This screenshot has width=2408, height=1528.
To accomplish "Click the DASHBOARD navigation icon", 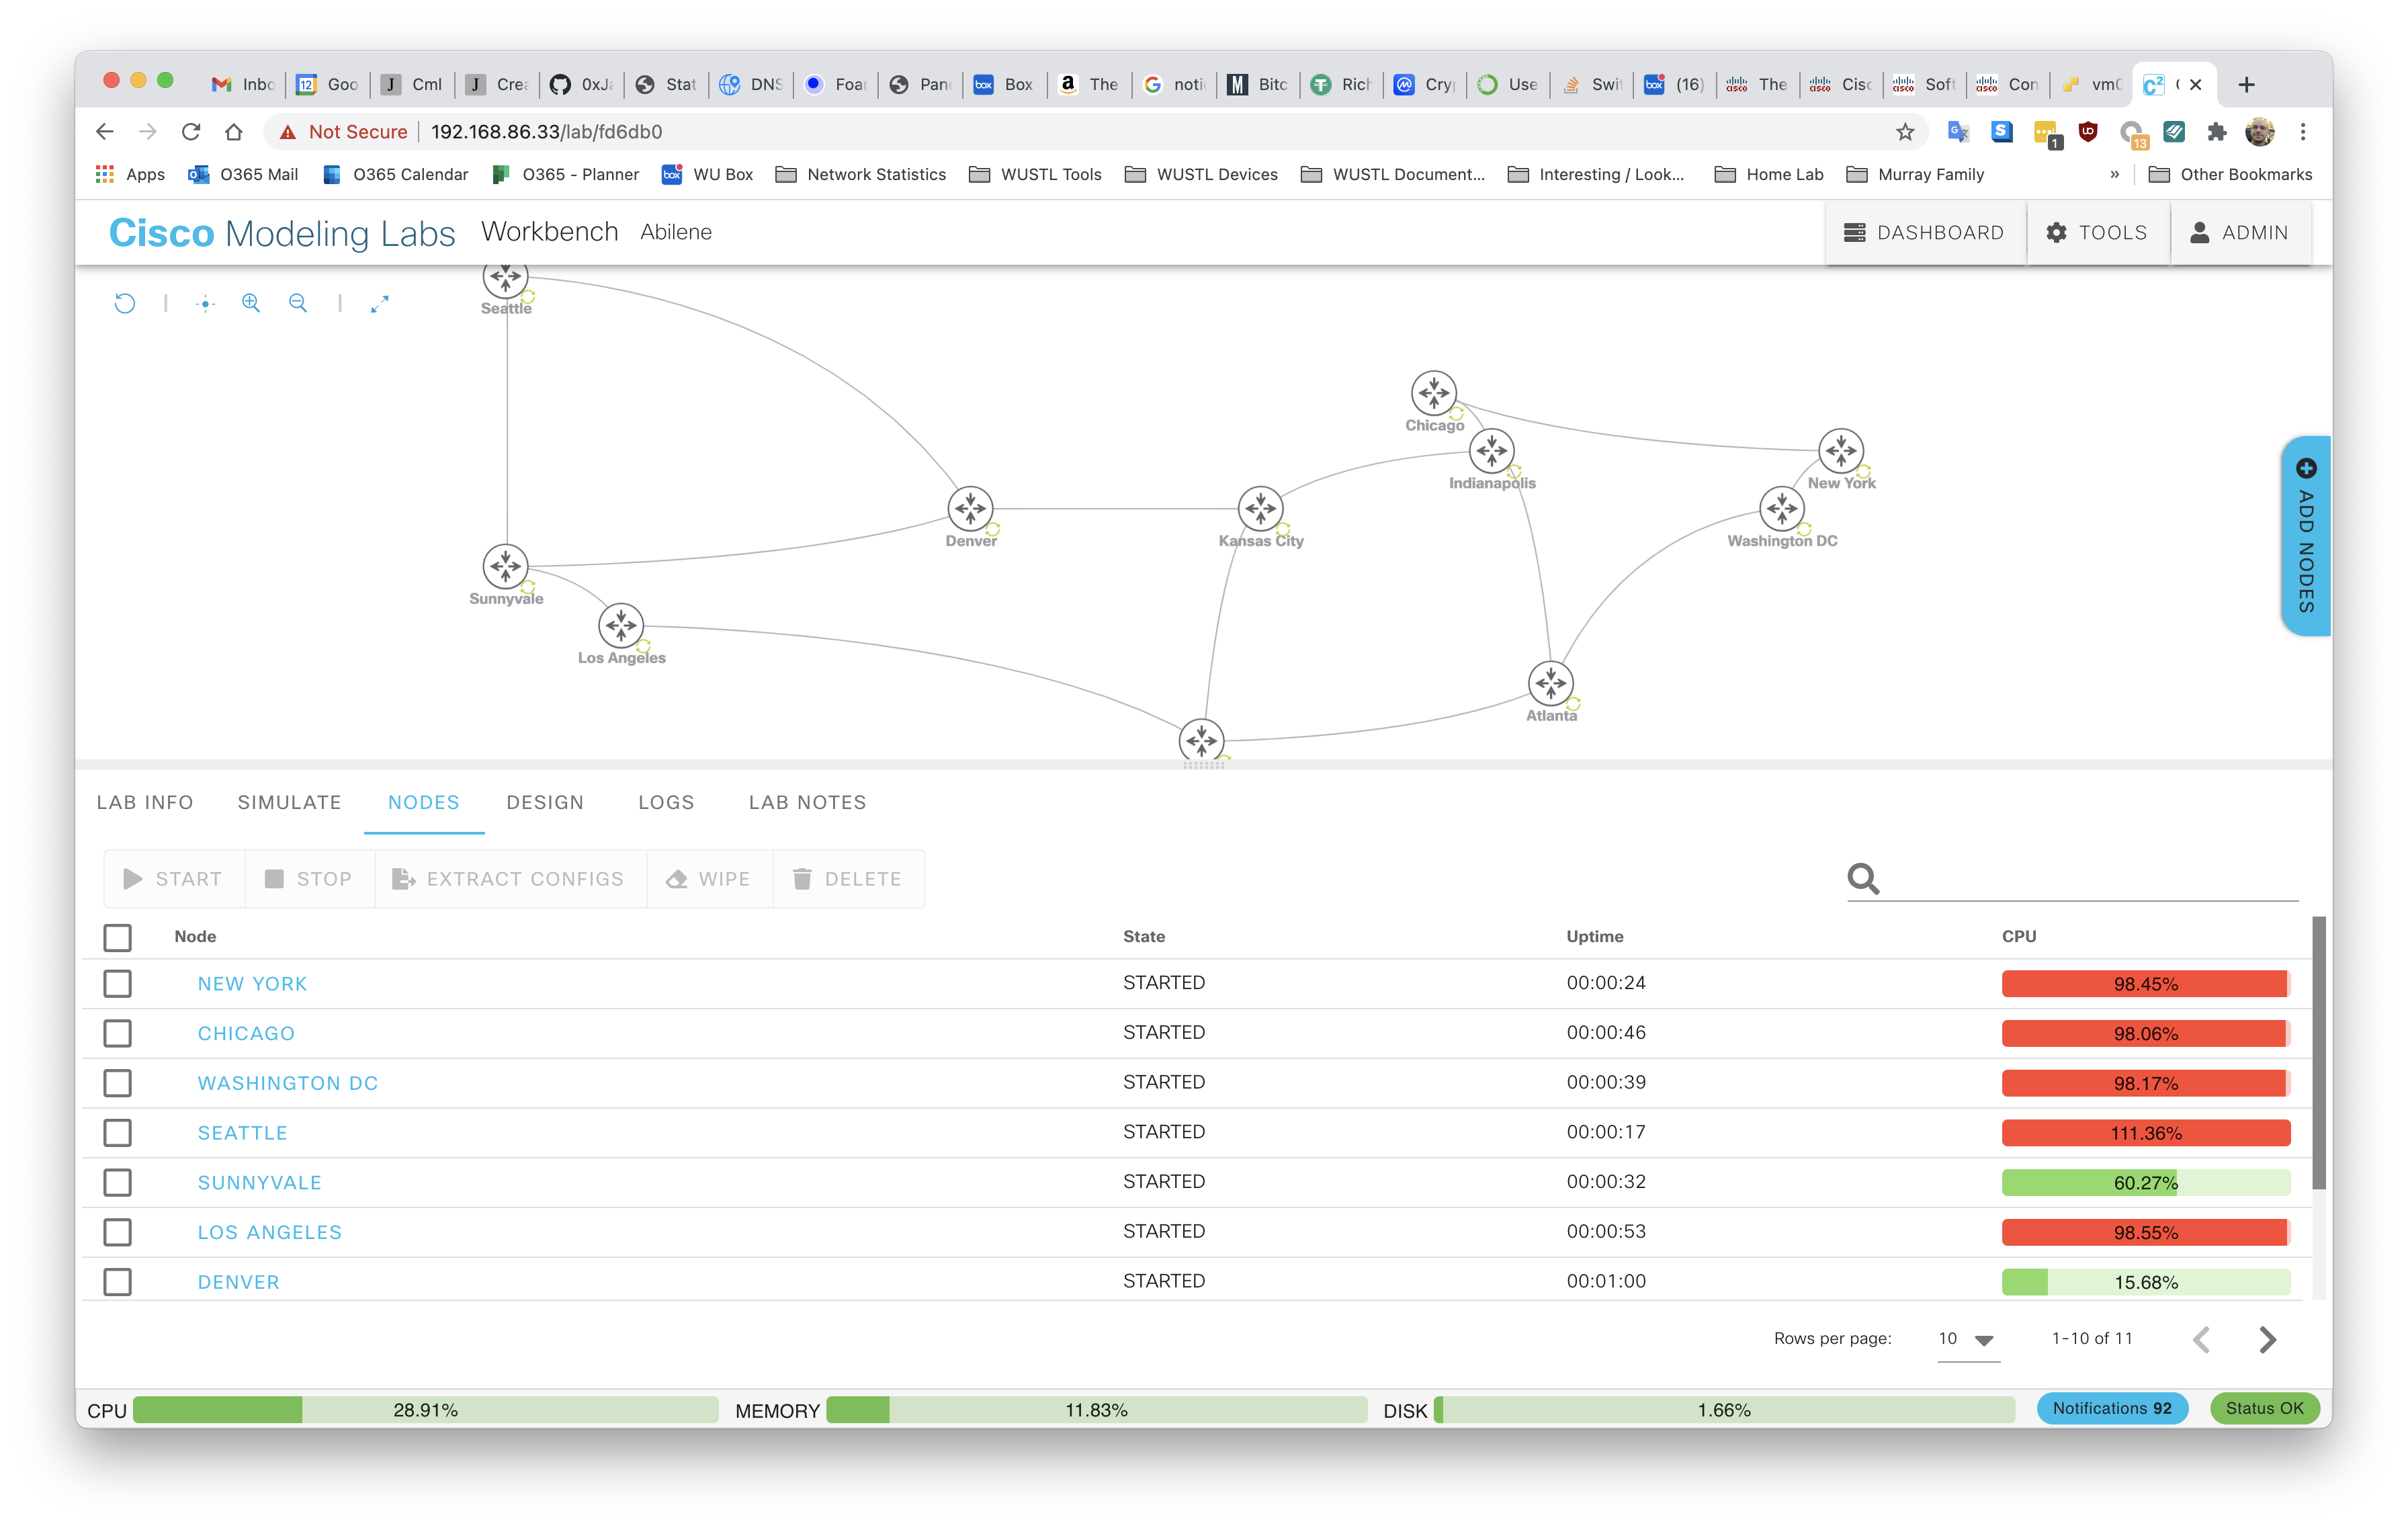I will (x=1854, y=232).
